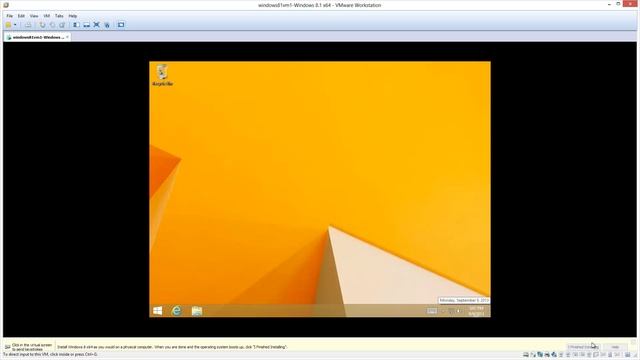Viewport: 640px width, 360px height.
Task: Click the guest volume tray icon
Action: [459, 311]
